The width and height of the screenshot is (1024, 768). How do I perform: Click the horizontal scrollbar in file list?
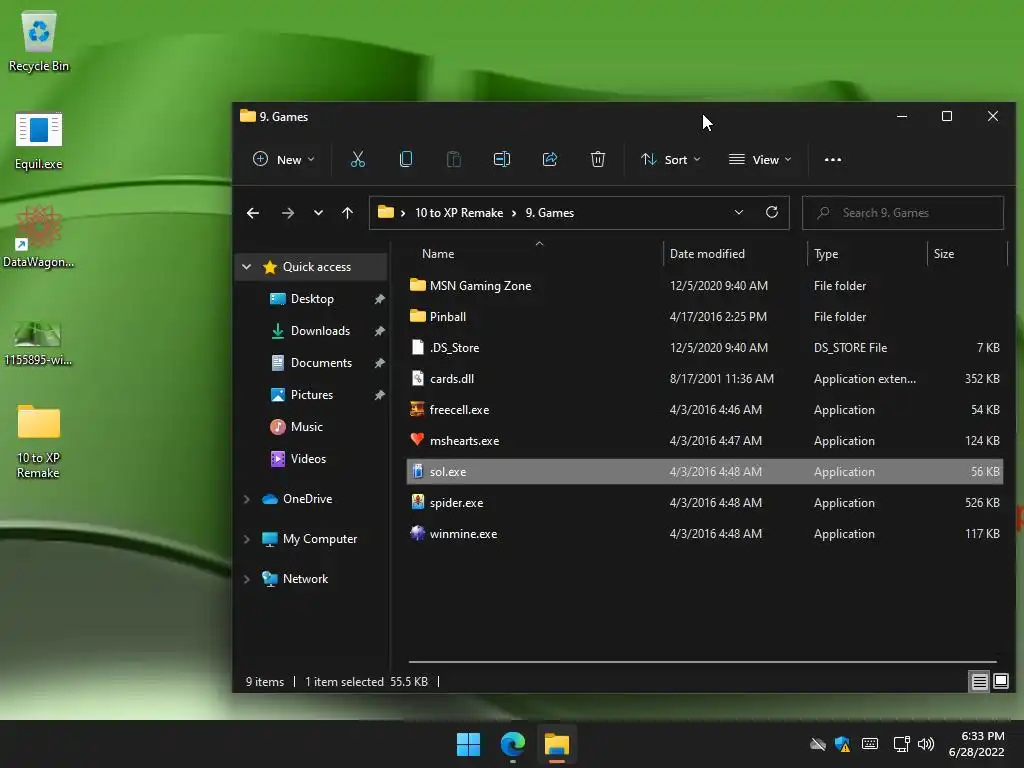(x=703, y=662)
